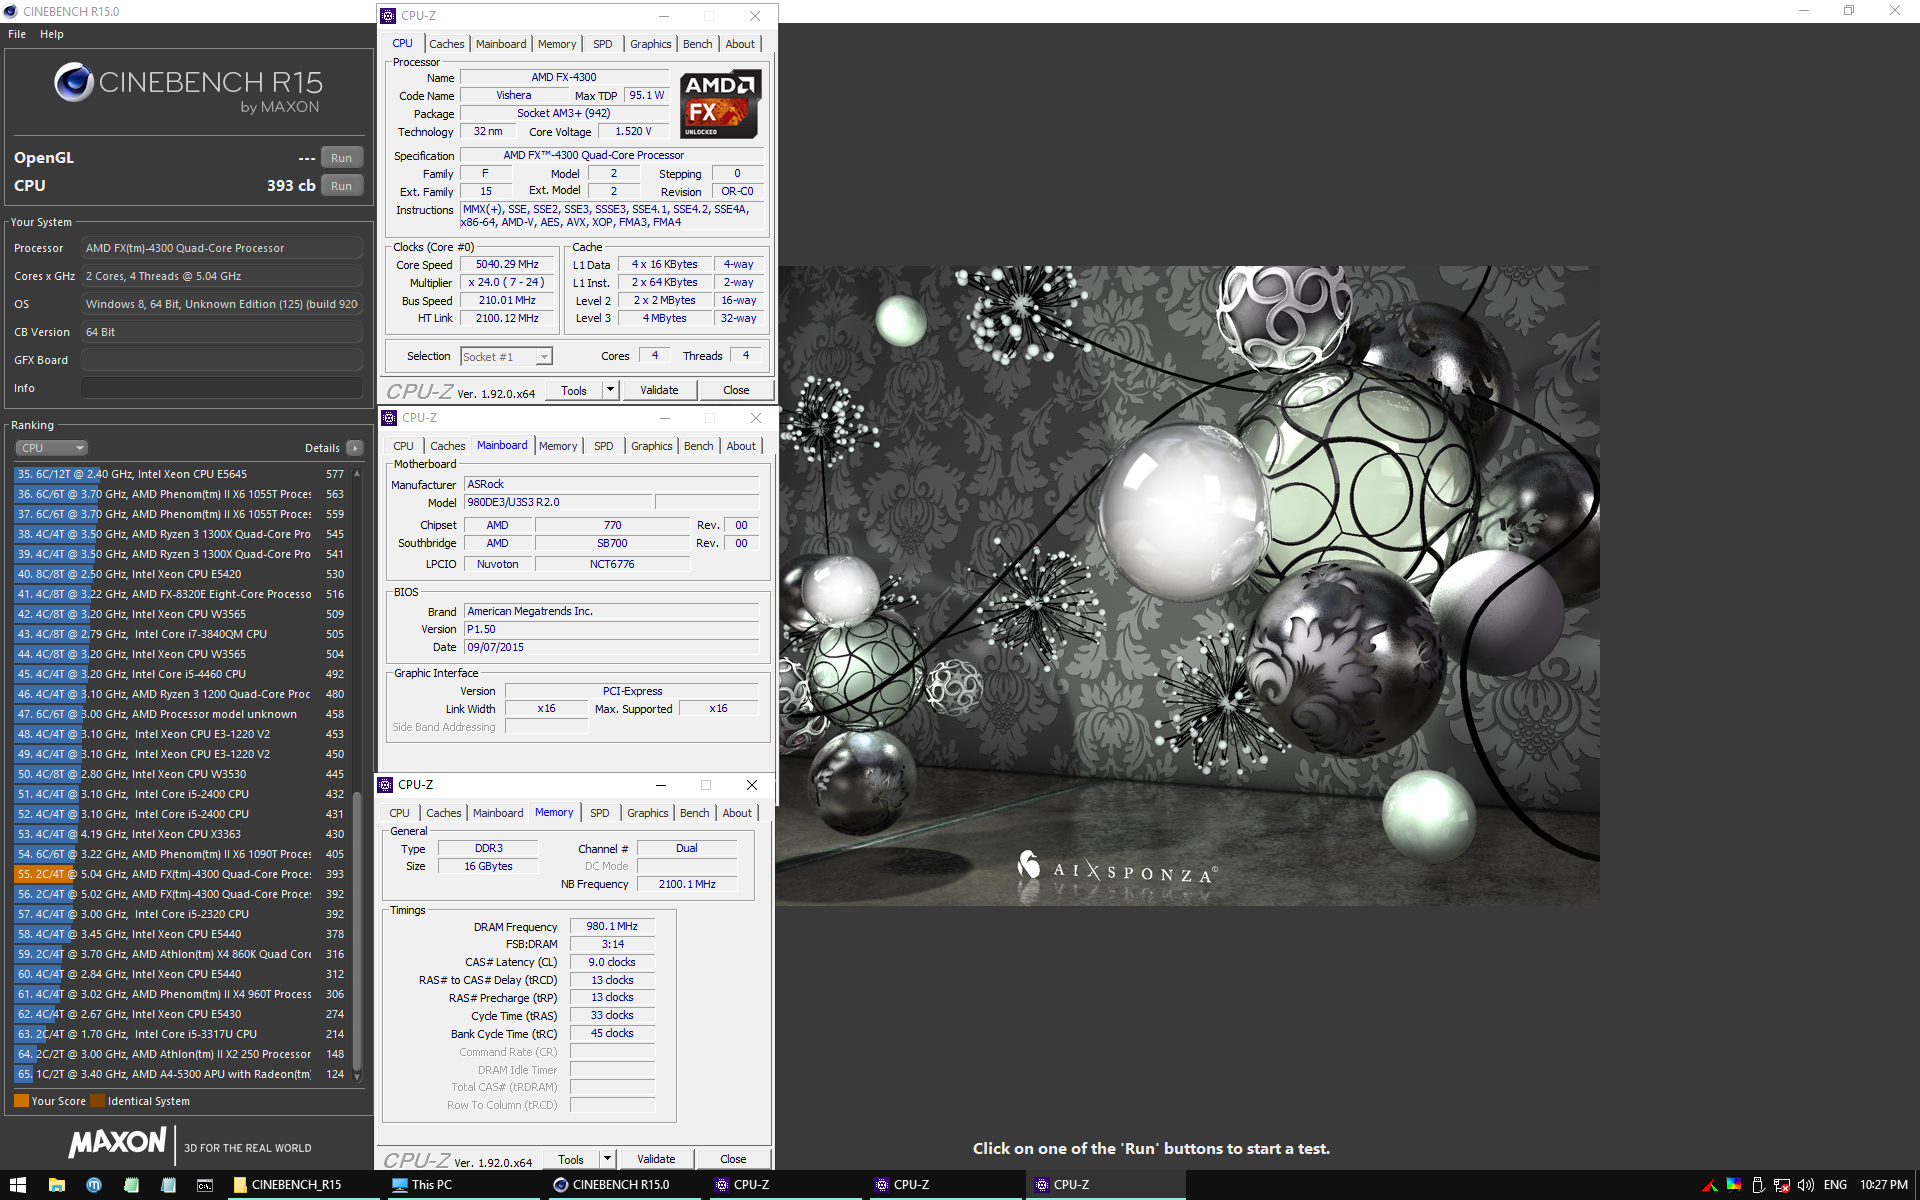Open the ENG language indicator
1920x1200 pixels.
pos(1835,1185)
